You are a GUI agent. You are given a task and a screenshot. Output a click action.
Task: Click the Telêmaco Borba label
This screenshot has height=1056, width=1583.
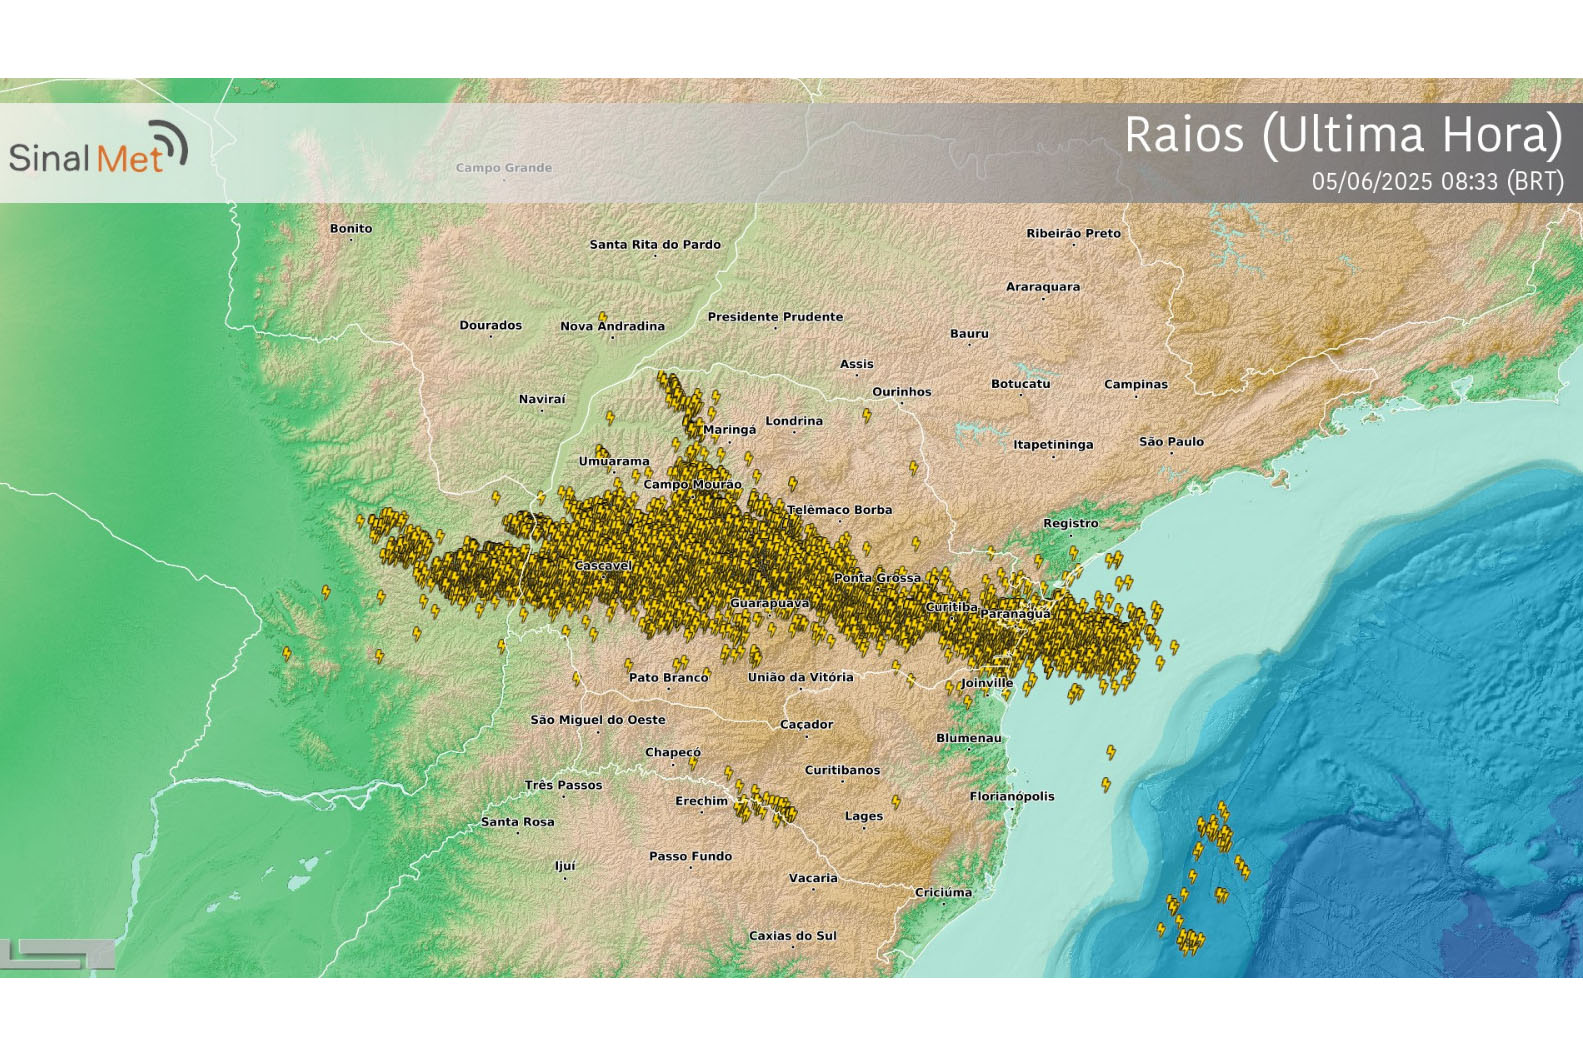tap(839, 510)
